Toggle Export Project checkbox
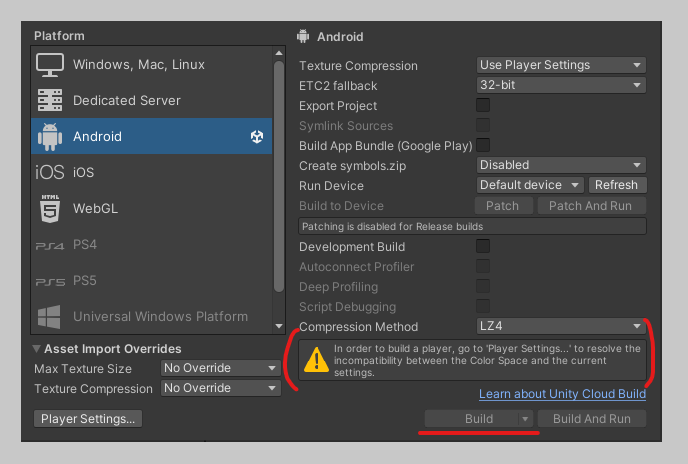The height and width of the screenshot is (464, 688). pos(483,105)
